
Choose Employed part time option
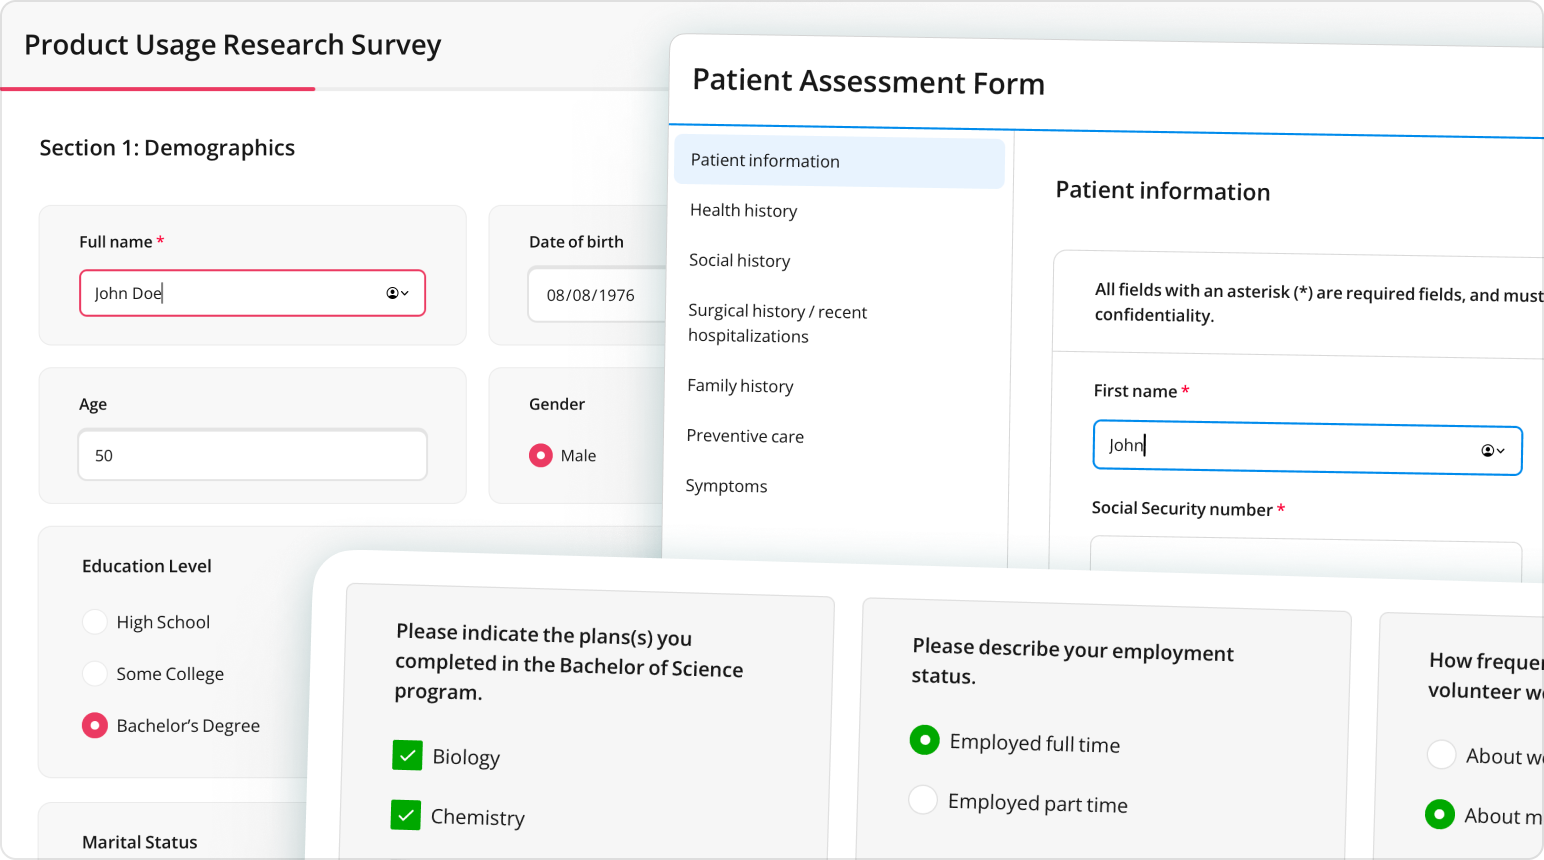coord(923,800)
